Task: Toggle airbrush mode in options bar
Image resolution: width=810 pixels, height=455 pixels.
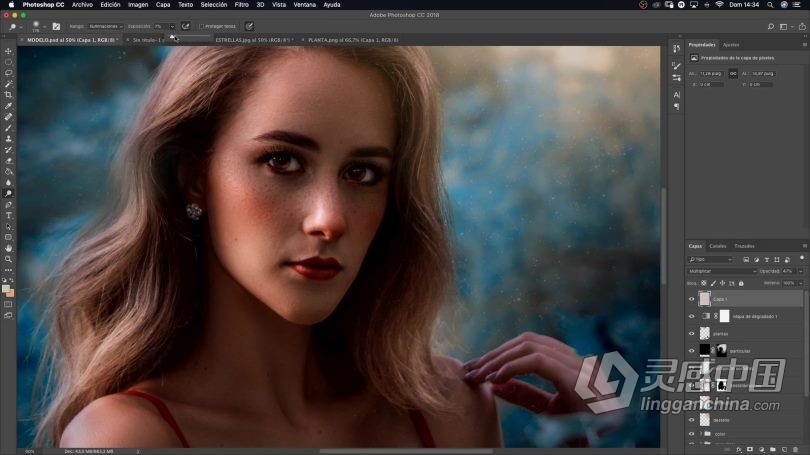Action: click(185, 26)
